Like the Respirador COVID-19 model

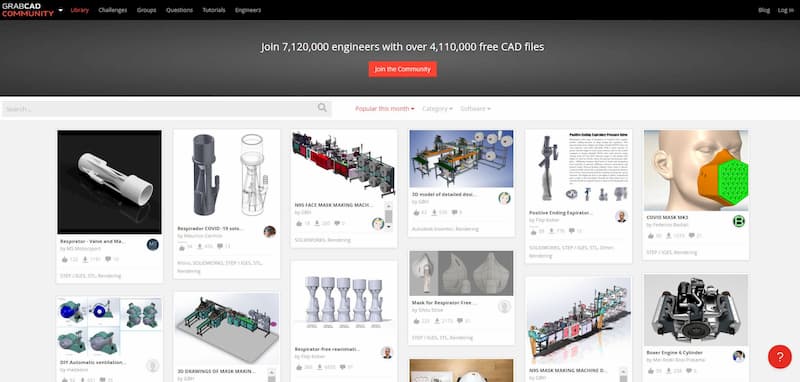pos(182,247)
